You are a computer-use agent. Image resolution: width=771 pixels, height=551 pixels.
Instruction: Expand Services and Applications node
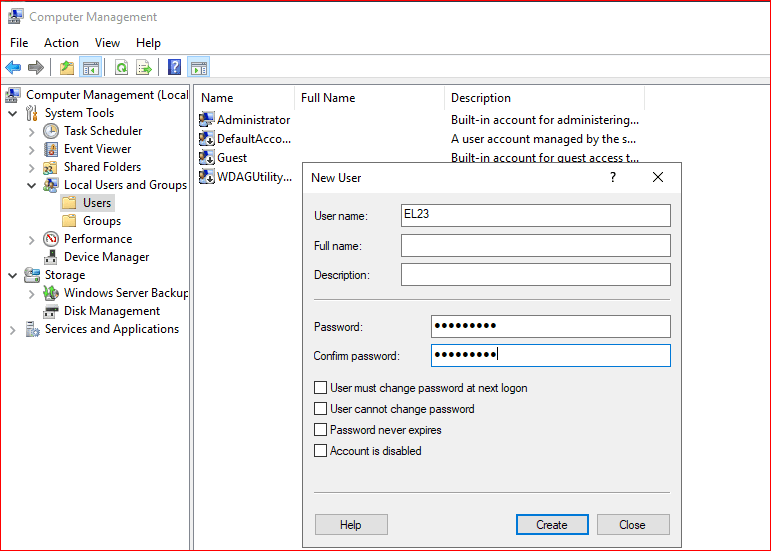click(13, 329)
